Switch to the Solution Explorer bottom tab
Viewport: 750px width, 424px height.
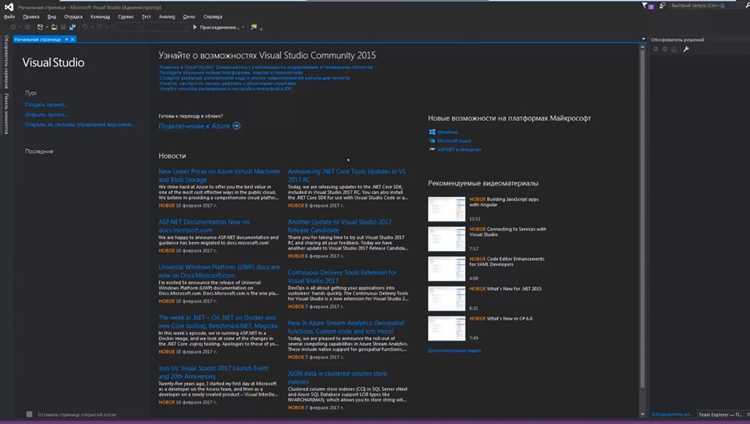pos(671,414)
